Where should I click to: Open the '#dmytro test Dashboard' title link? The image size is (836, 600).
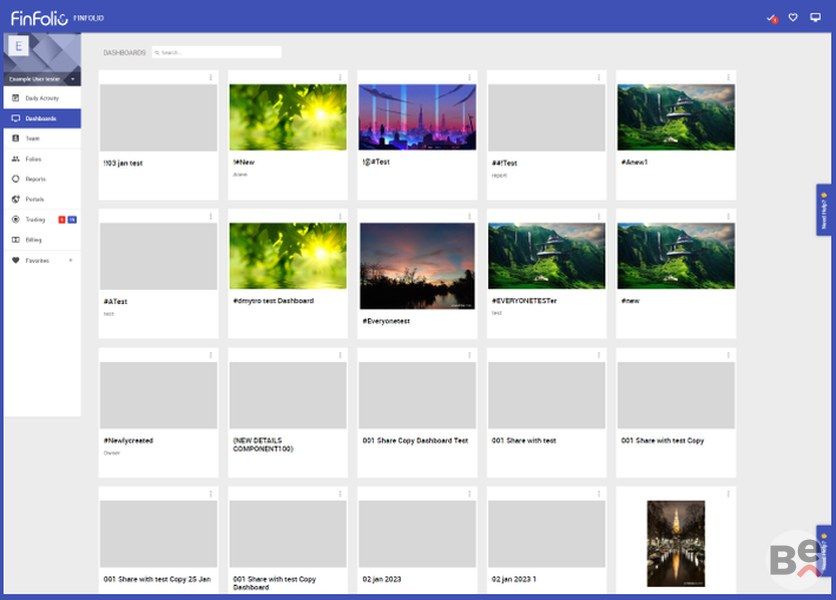pos(273,300)
